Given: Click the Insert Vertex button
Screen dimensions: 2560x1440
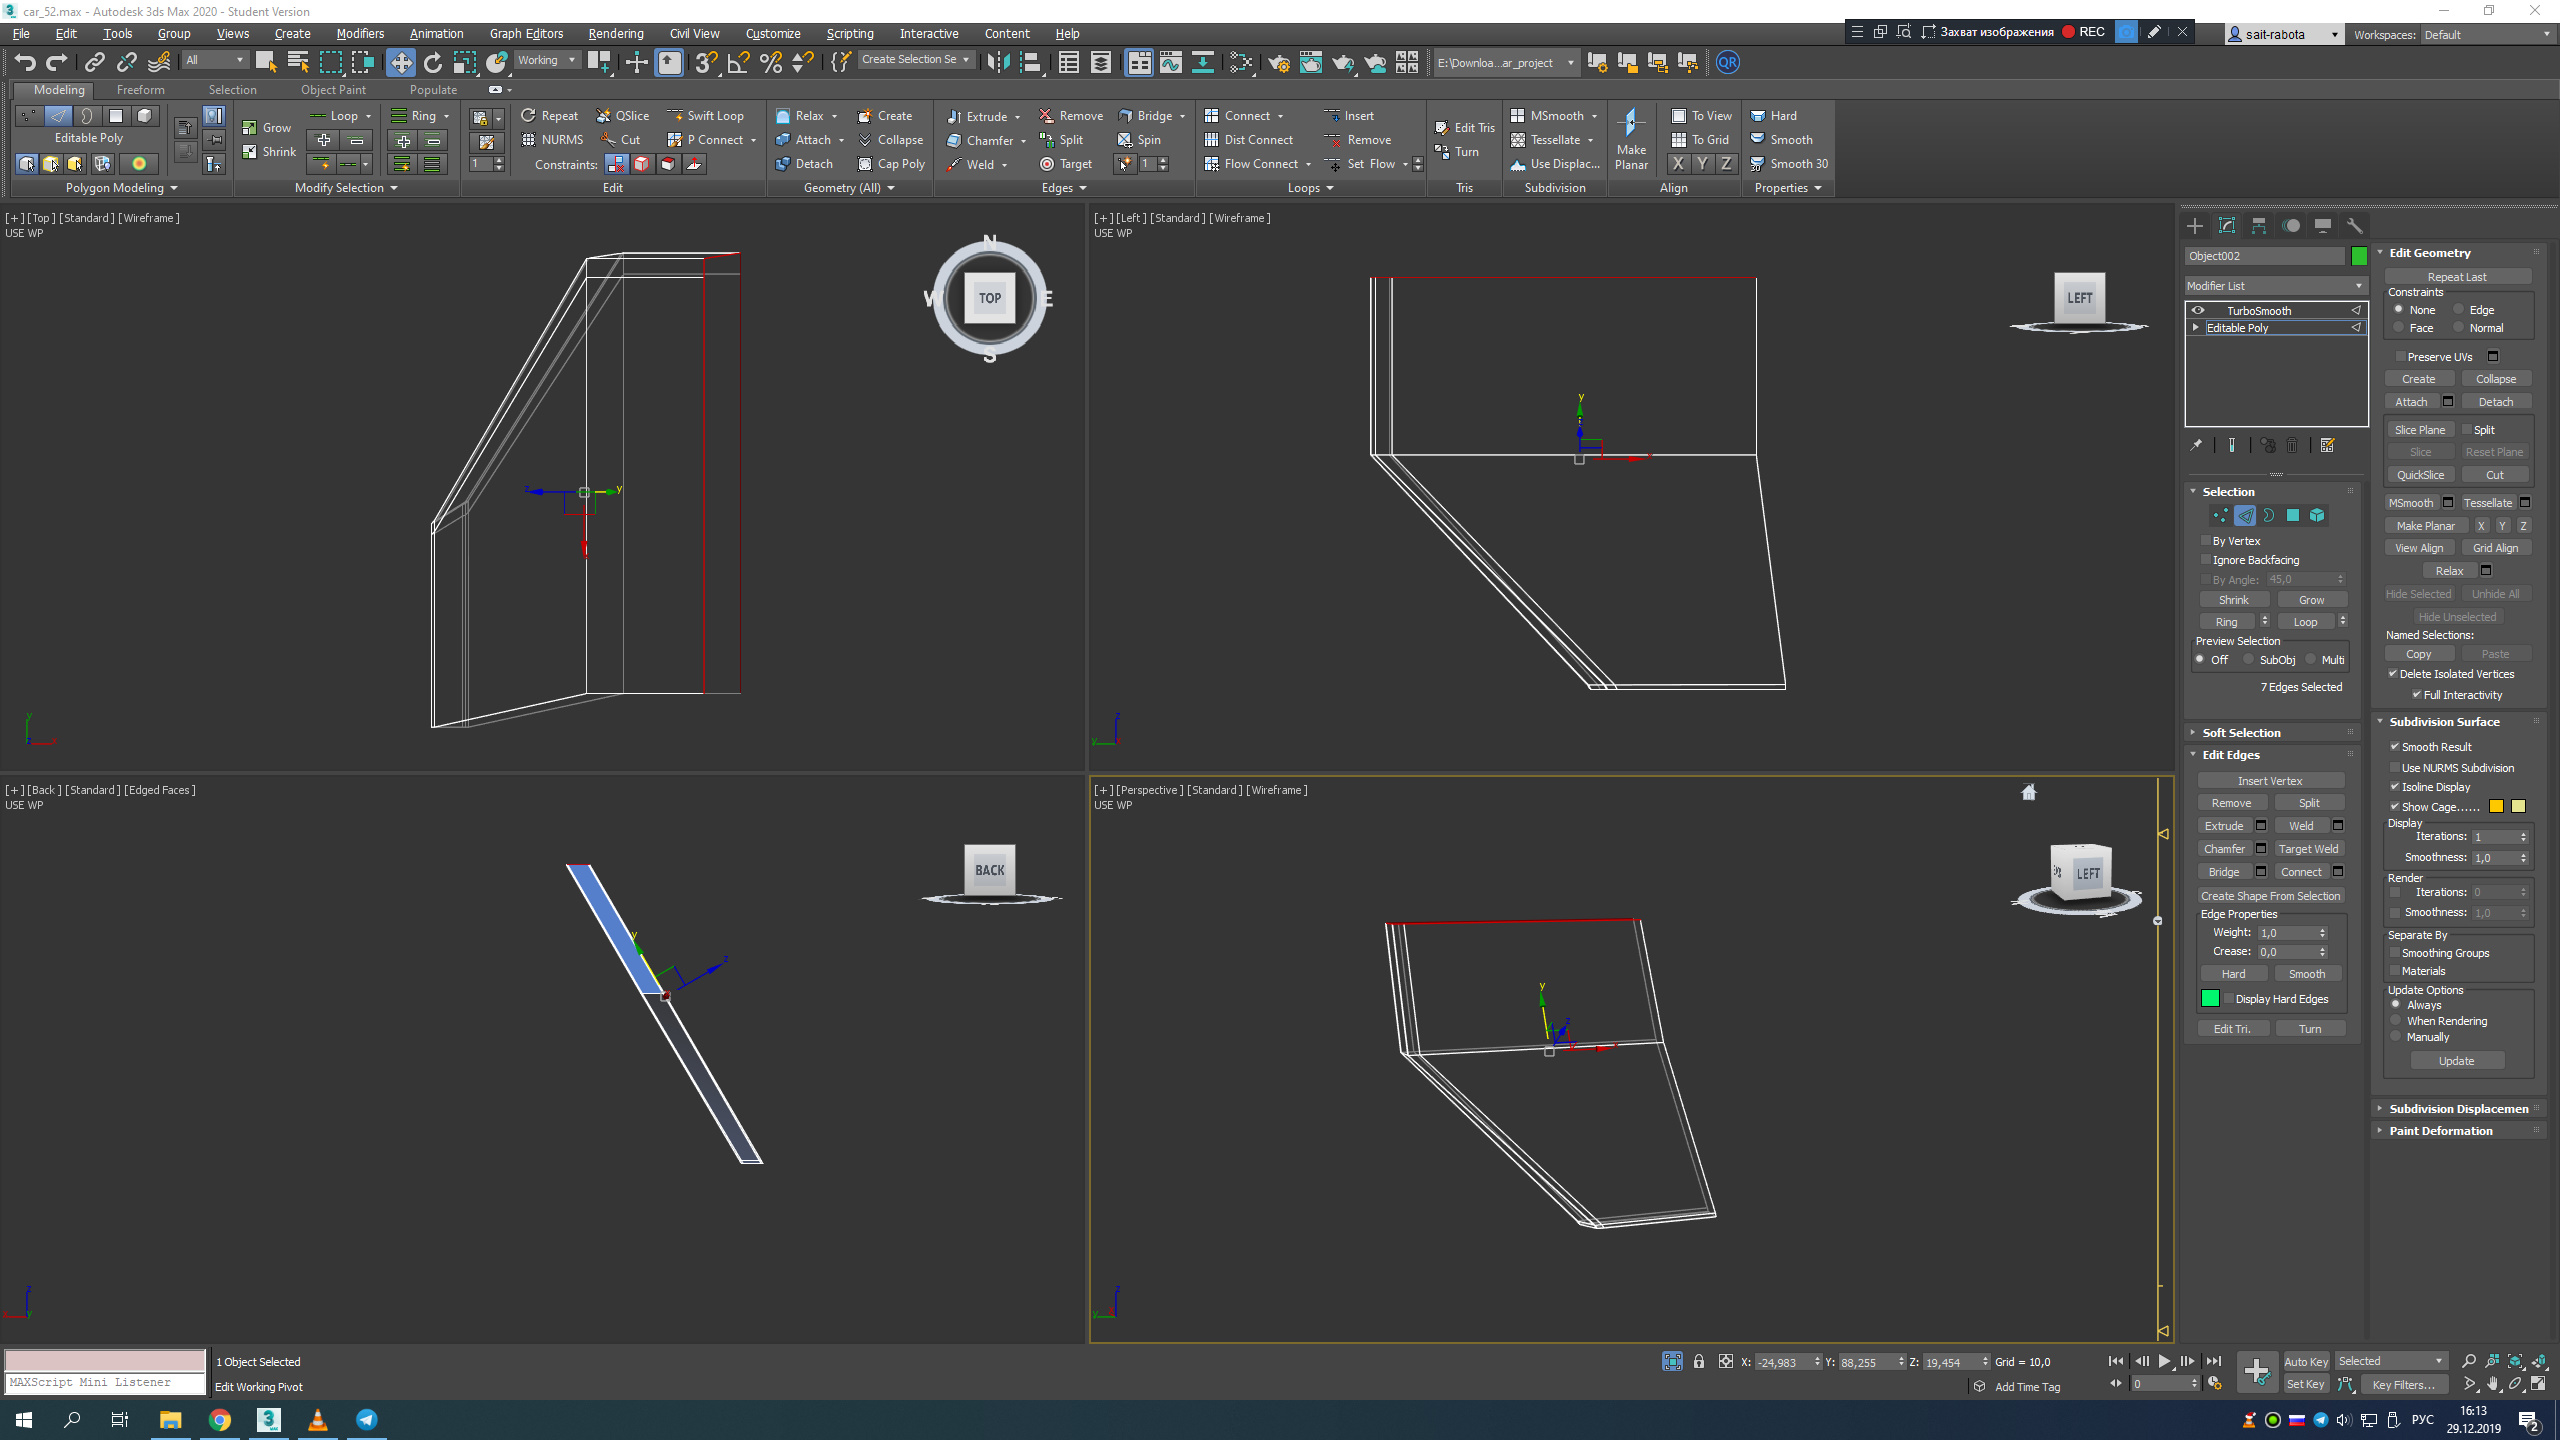Looking at the screenshot, I should pos(2271,781).
